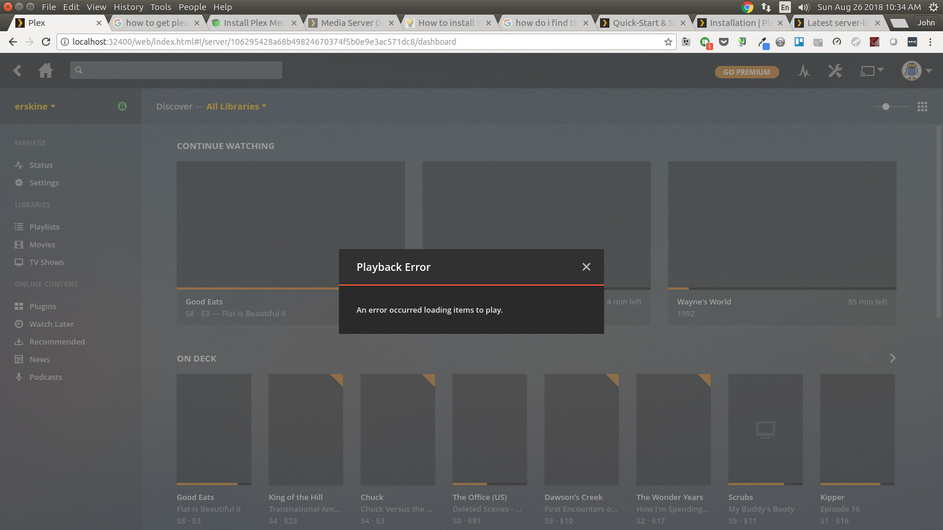Expand the erskine server dropdown
The height and width of the screenshot is (530, 943).
35,106
